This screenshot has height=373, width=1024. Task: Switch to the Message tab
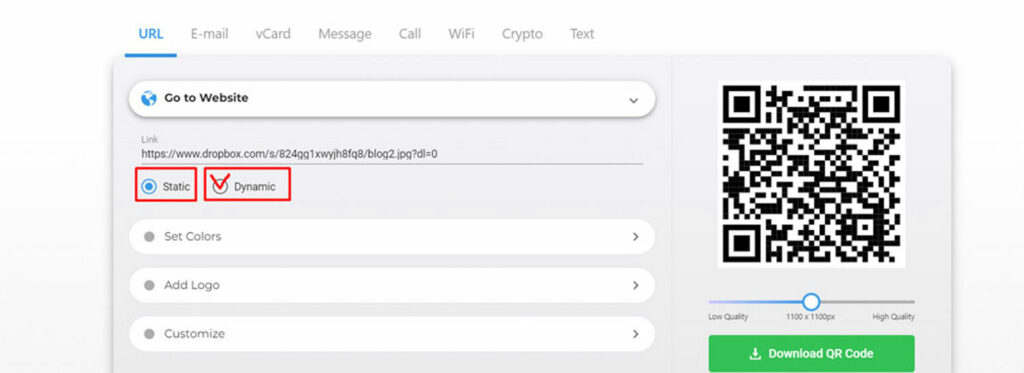click(345, 34)
